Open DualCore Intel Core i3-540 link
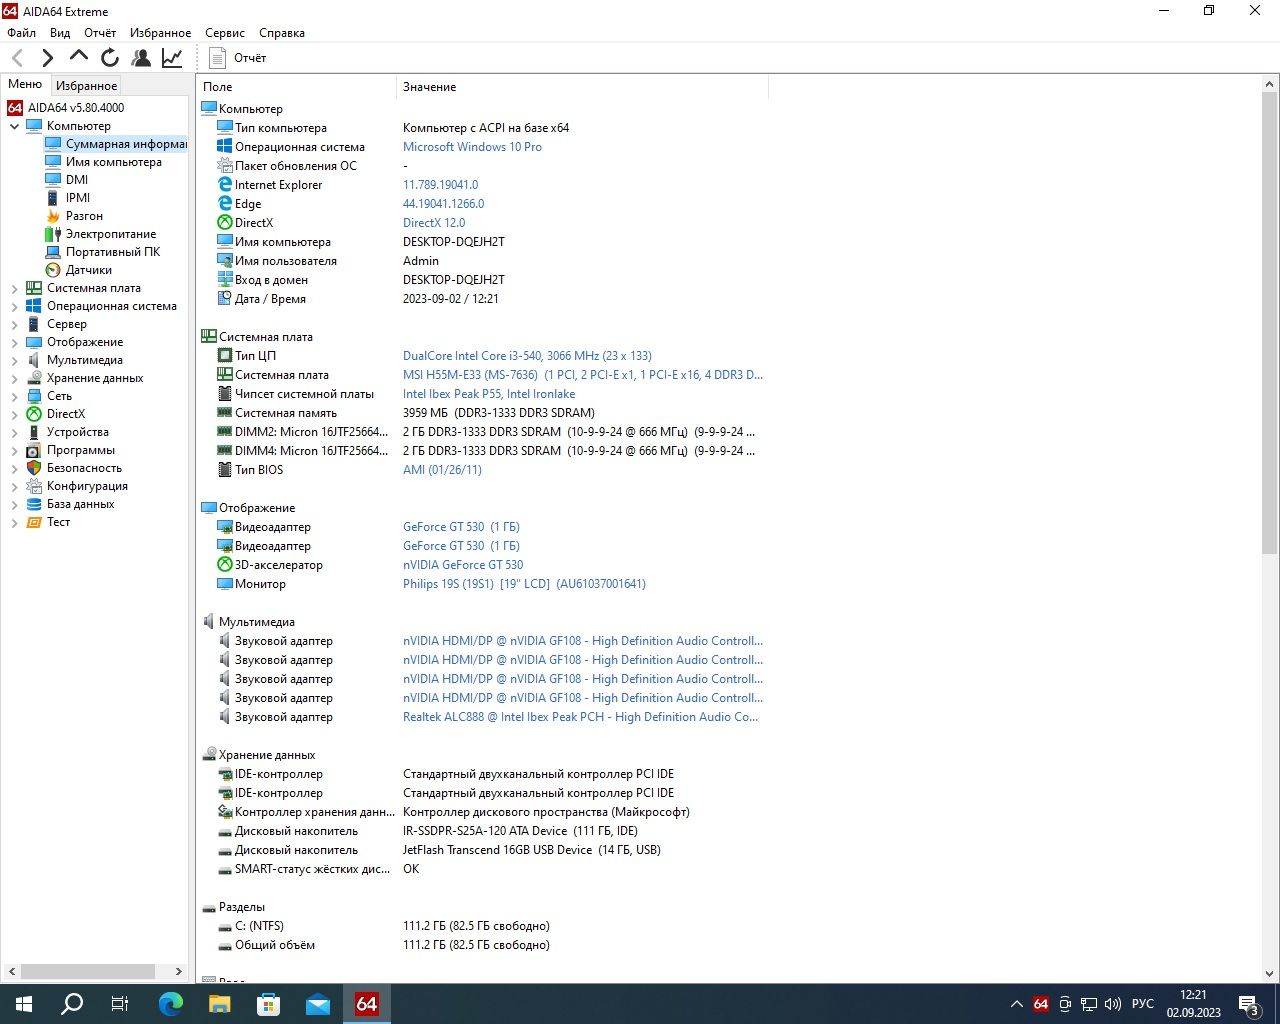The image size is (1280, 1024). [x=527, y=356]
